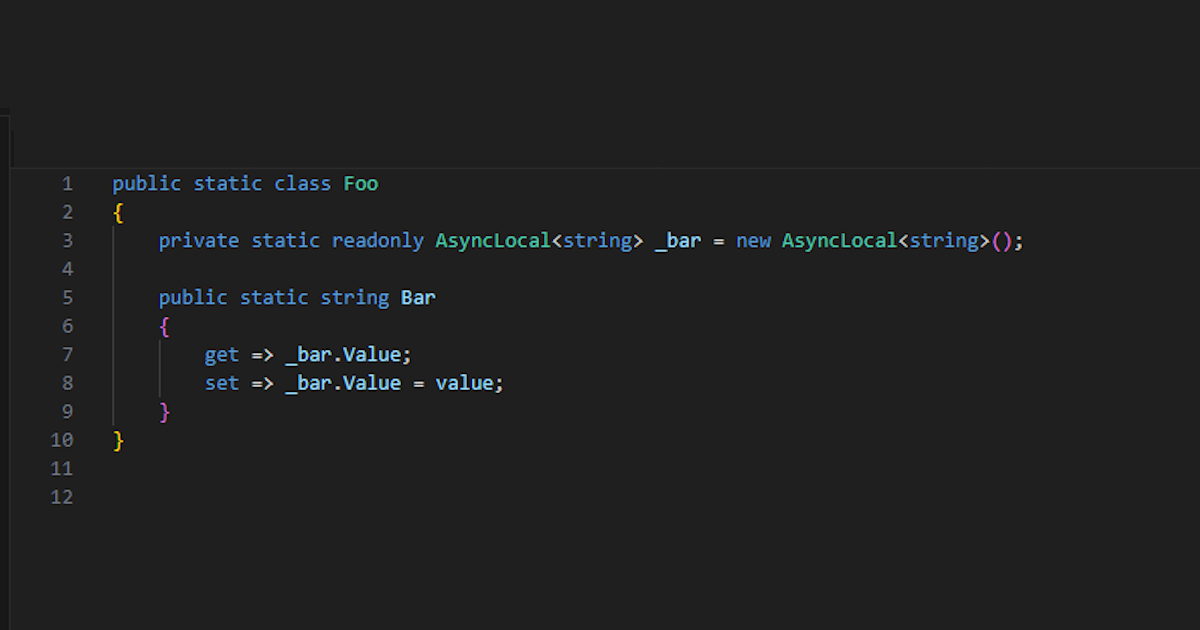Click the 'new' keyword on line 3

pyautogui.click(x=753, y=241)
